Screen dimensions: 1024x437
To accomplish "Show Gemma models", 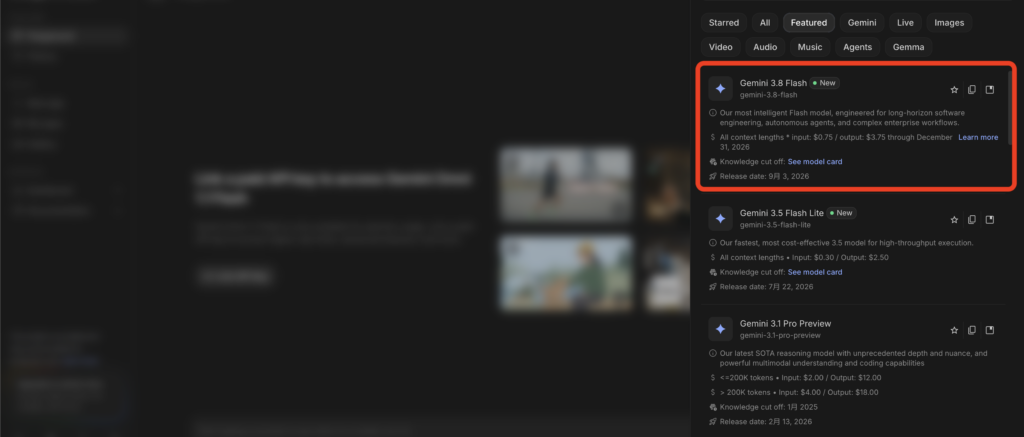I will click(908, 47).
